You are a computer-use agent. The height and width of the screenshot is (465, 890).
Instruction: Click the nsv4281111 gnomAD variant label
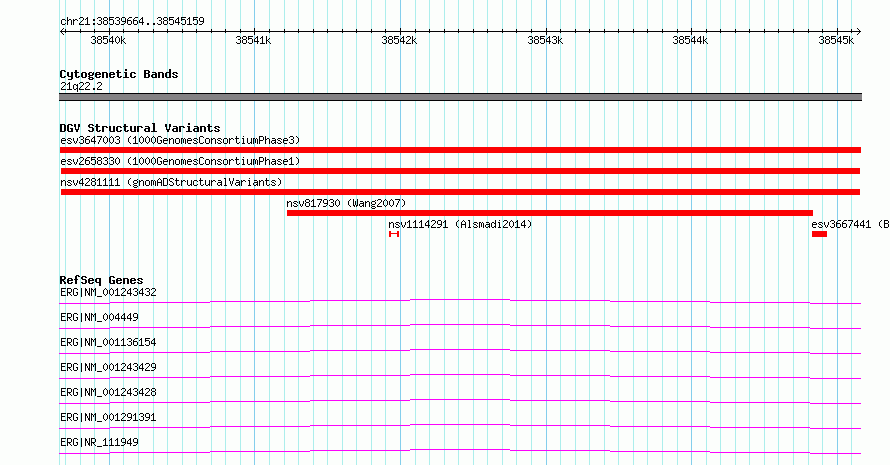[171, 182]
